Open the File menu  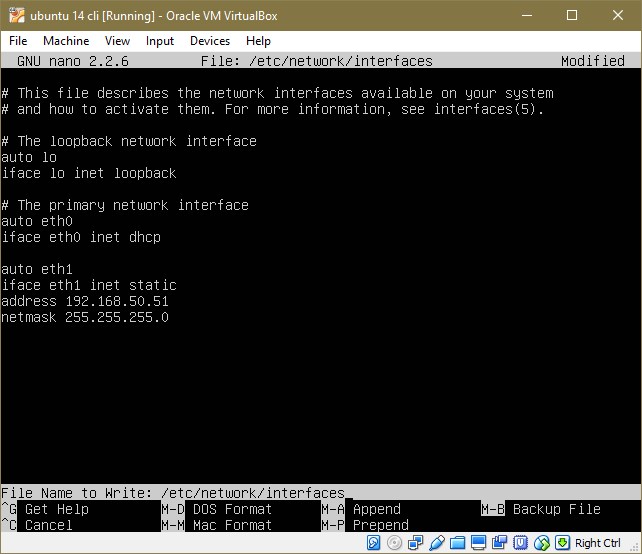tap(18, 41)
